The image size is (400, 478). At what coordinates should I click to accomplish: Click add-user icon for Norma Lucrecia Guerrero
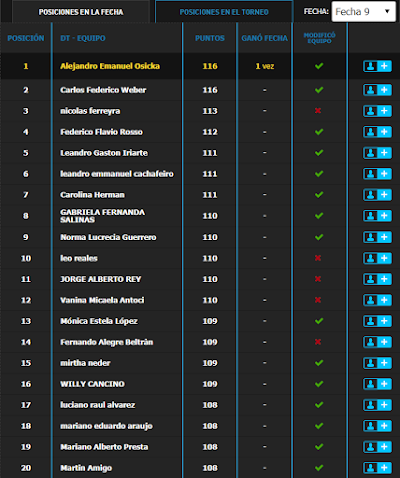(377, 237)
